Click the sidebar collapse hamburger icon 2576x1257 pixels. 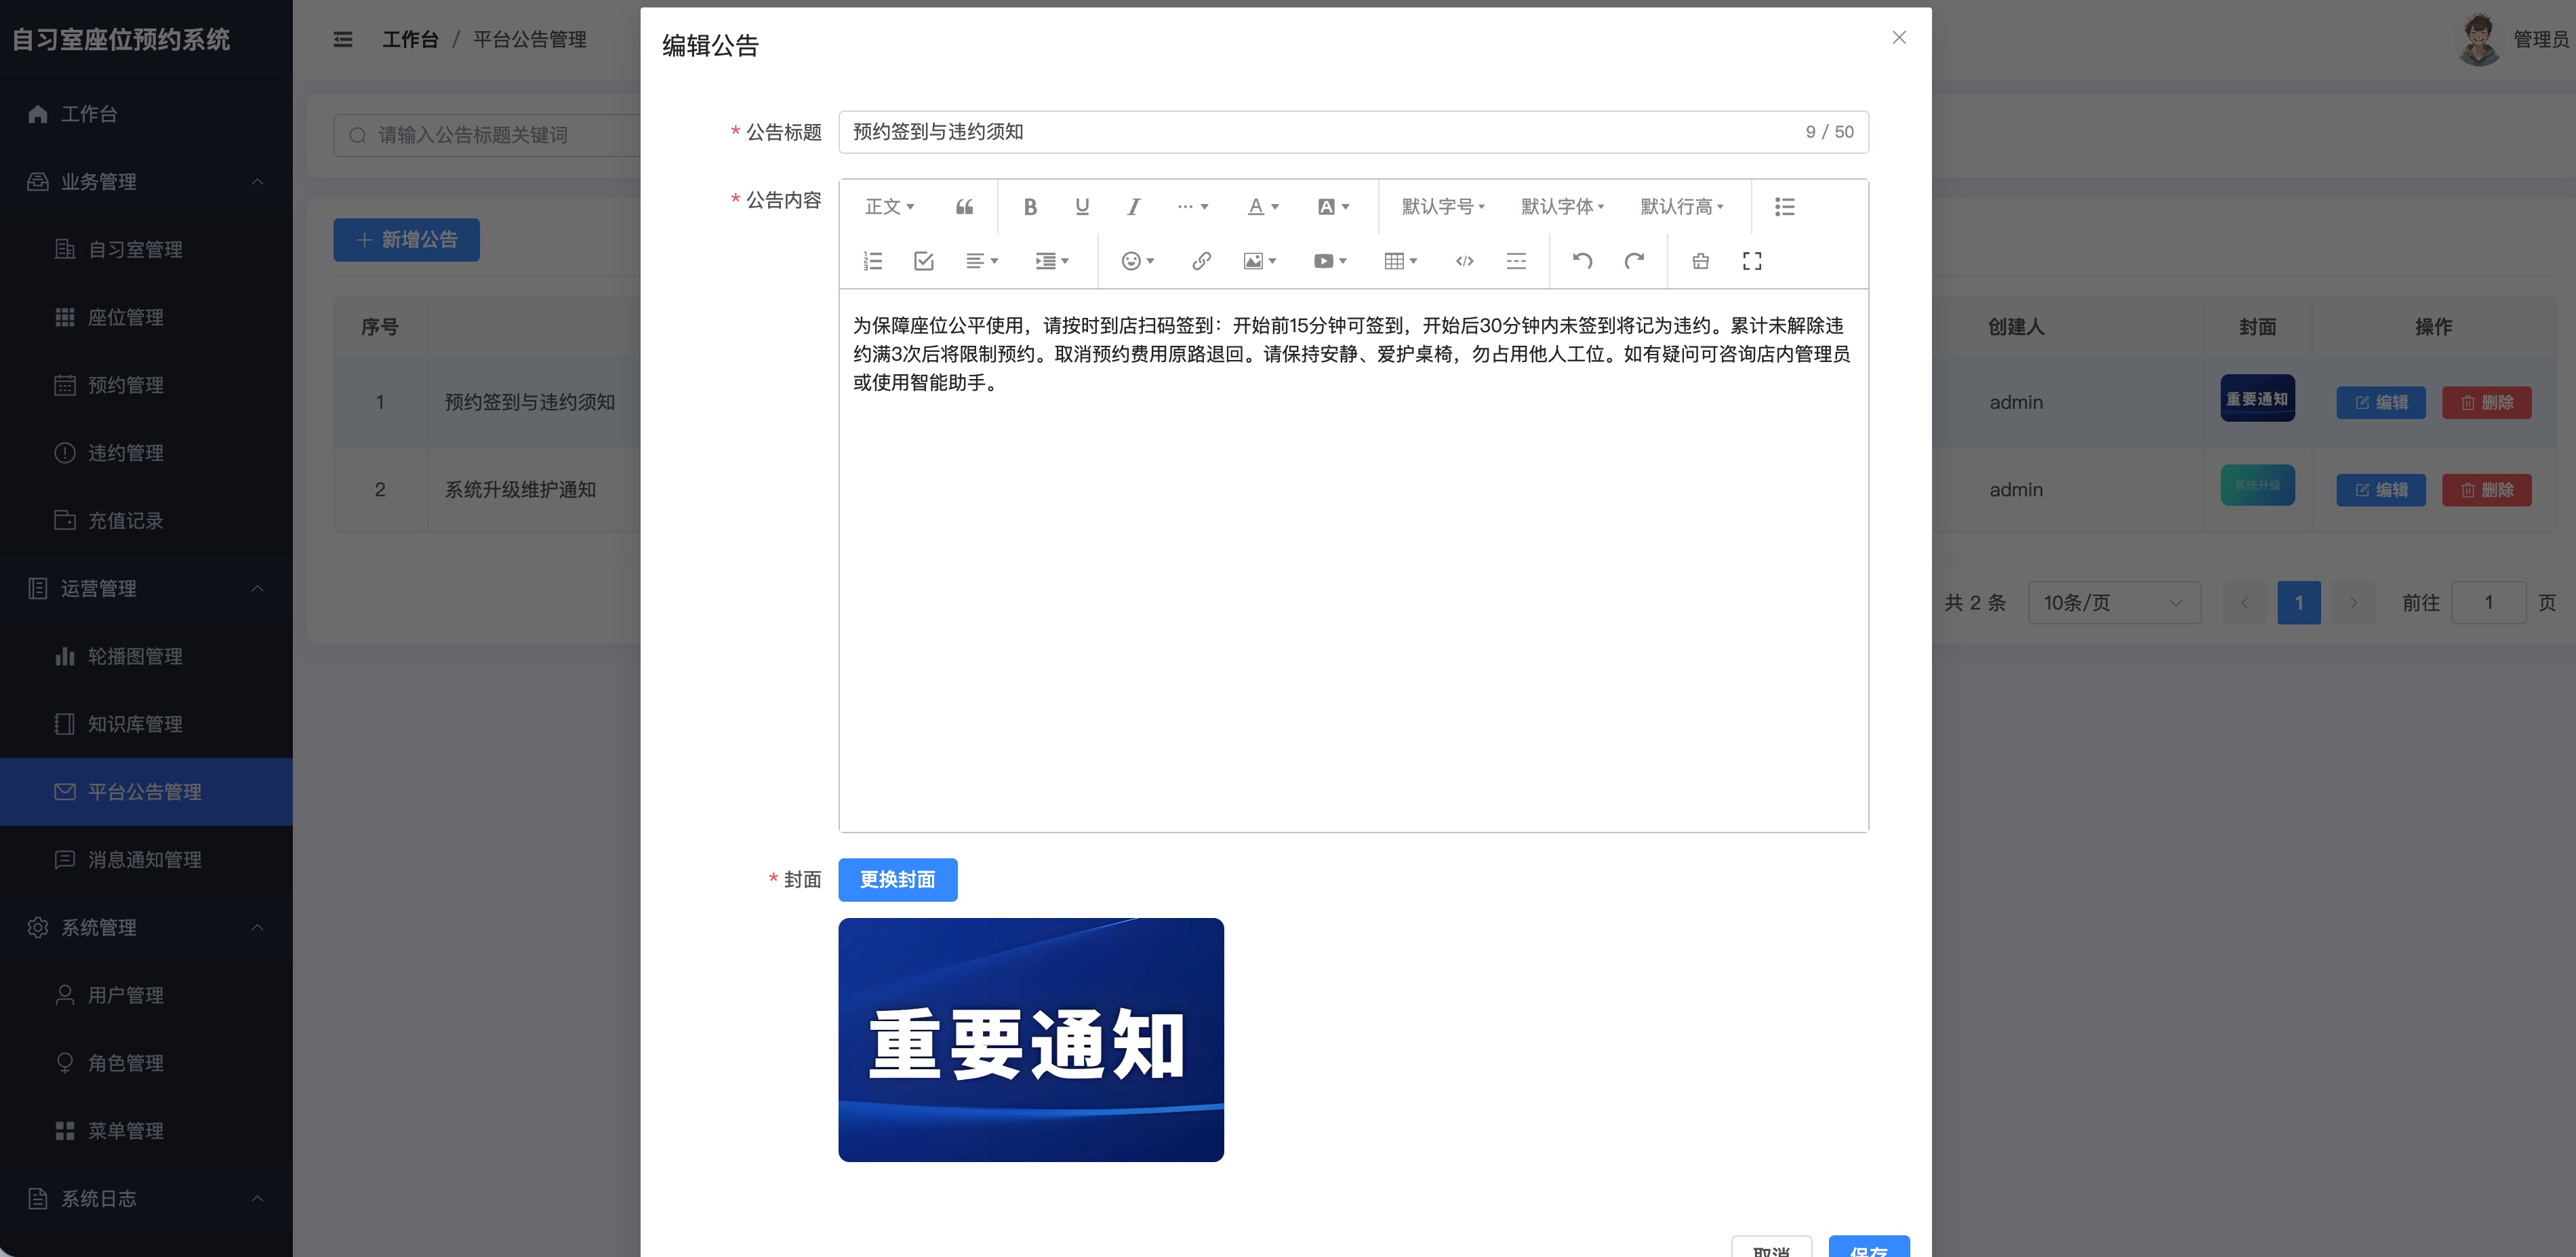(343, 40)
